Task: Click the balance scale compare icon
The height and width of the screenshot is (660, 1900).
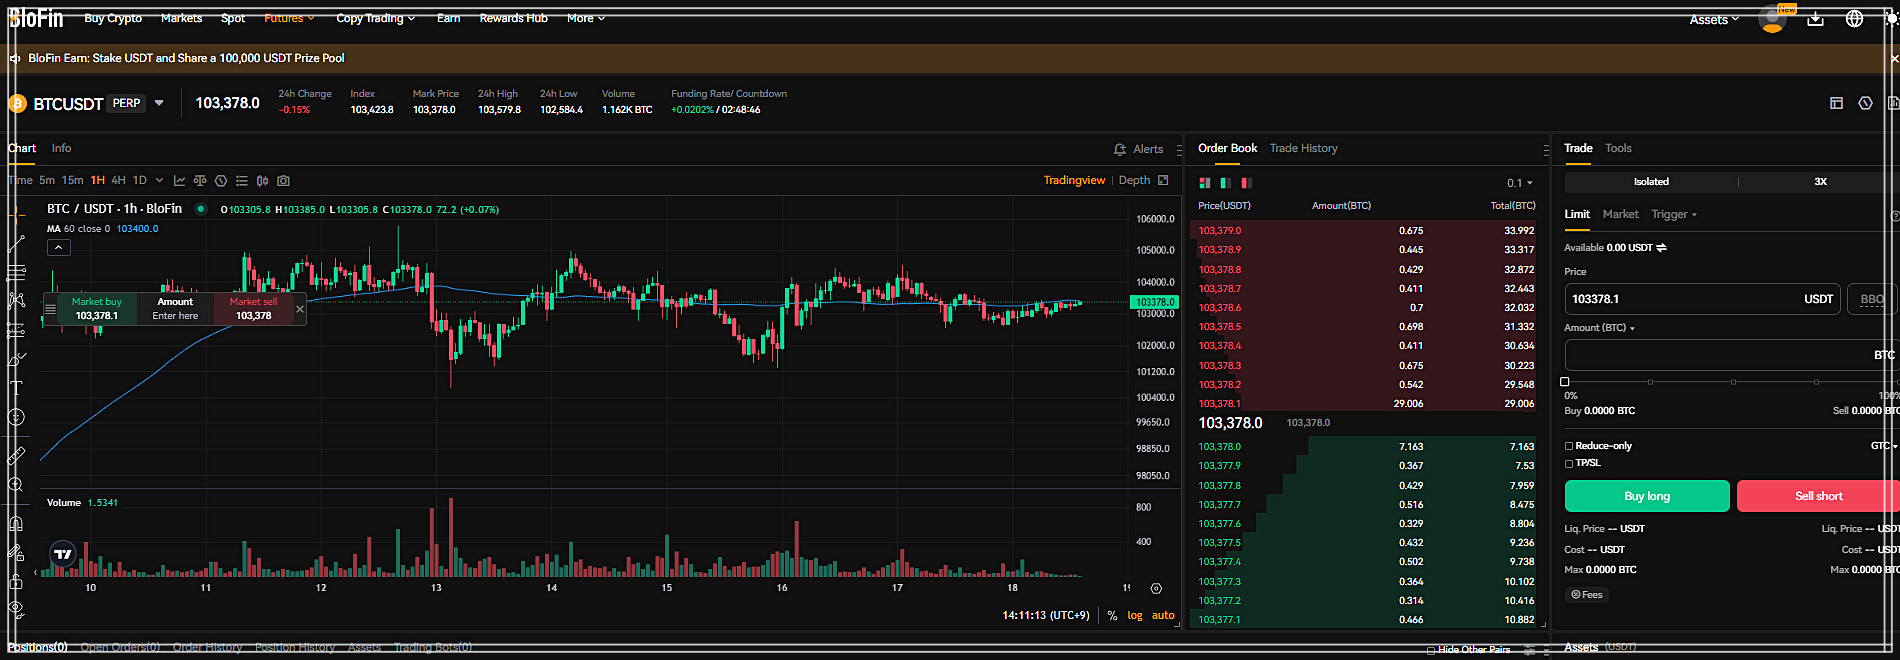Action: [x=200, y=181]
